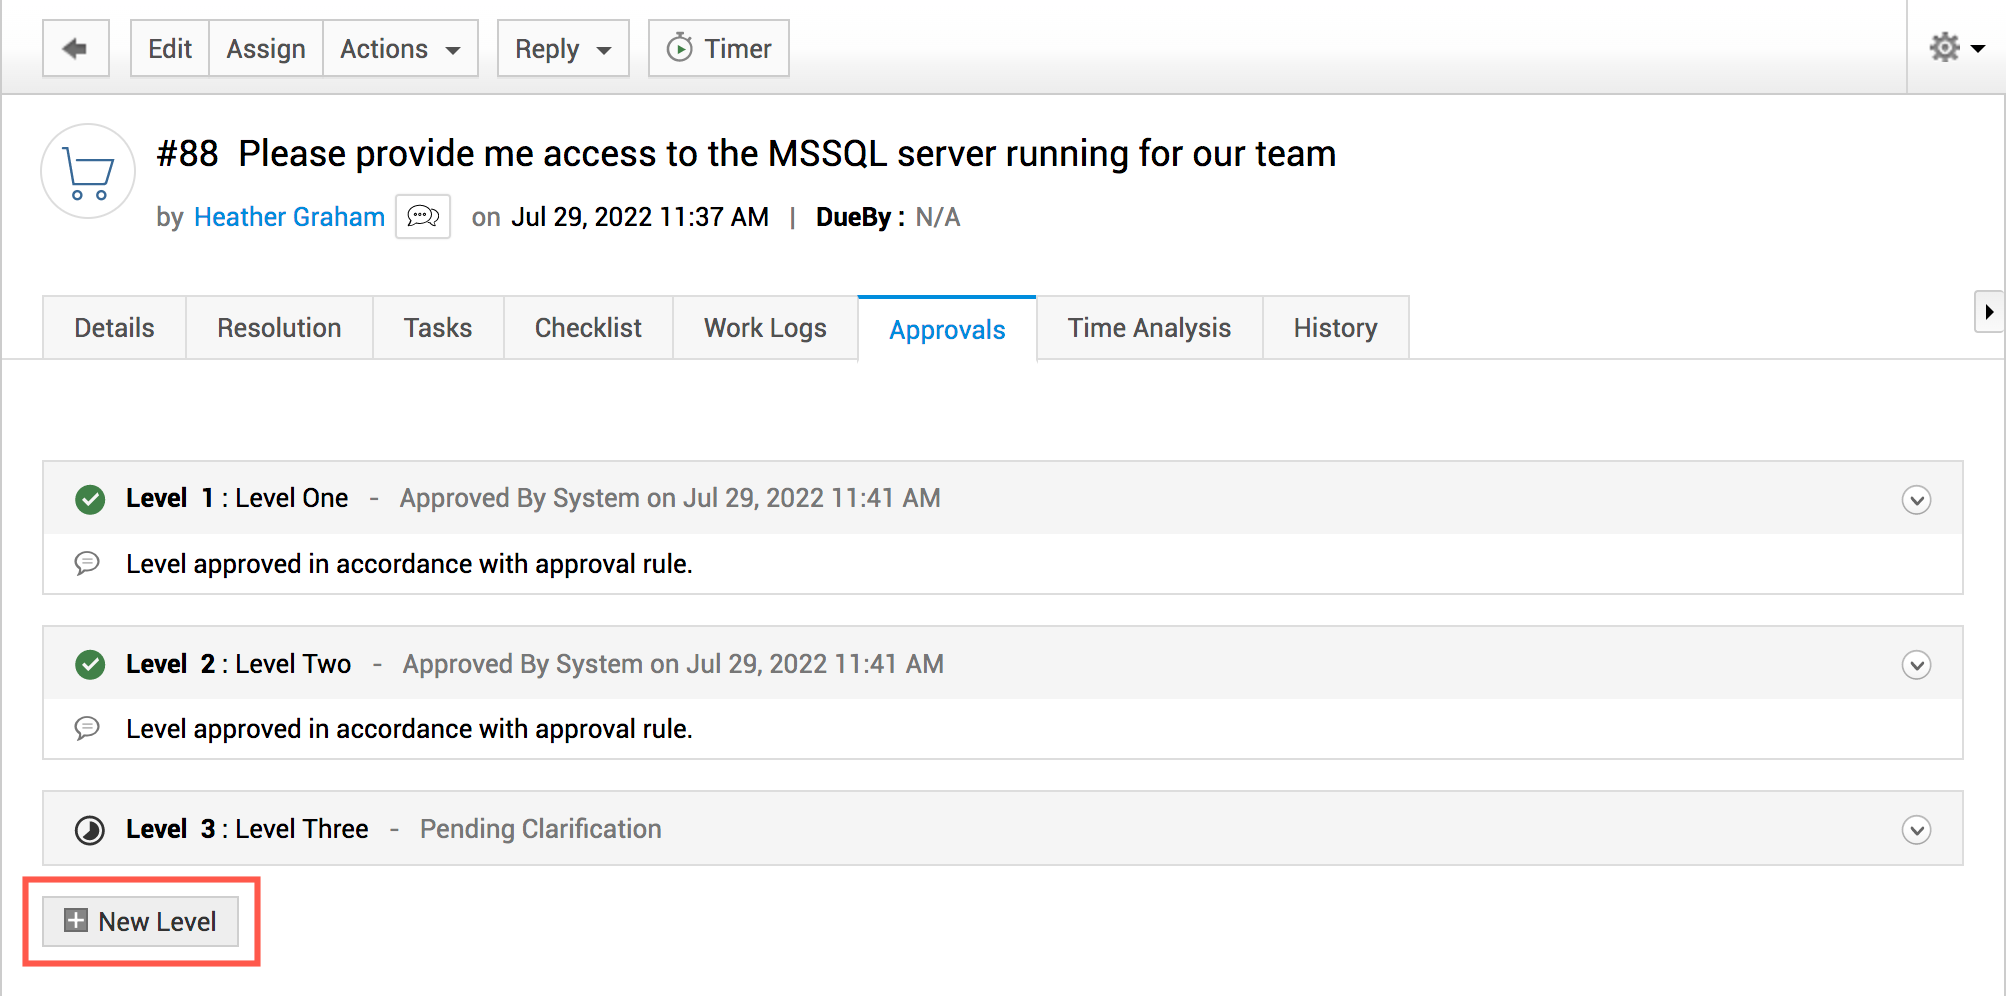This screenshot has height=996, width=2006.
Task: Click the shopping cart request icon
Action: [x=88, y=172]
